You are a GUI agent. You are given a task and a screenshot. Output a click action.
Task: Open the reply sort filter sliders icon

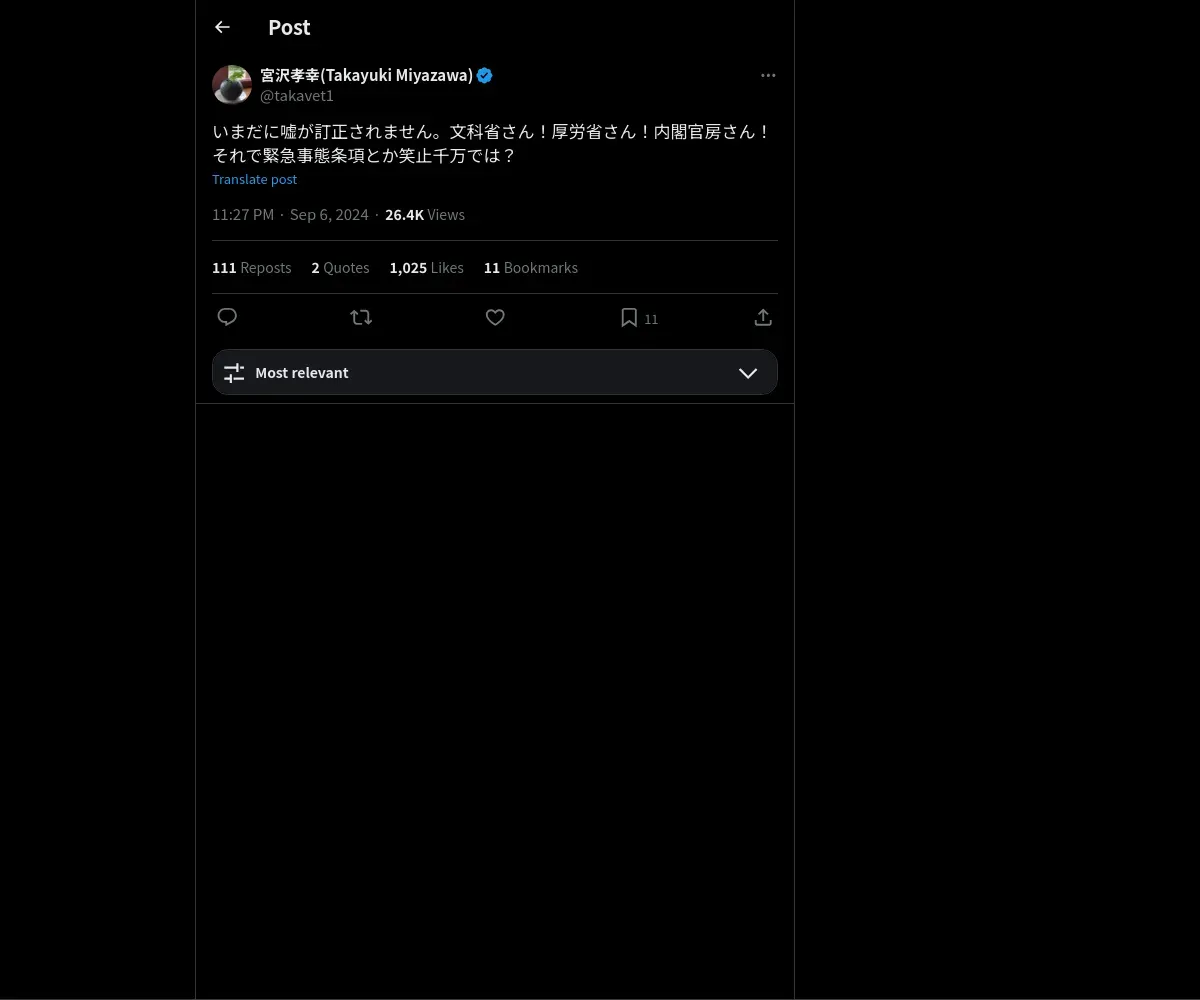[x=234, y=373]
